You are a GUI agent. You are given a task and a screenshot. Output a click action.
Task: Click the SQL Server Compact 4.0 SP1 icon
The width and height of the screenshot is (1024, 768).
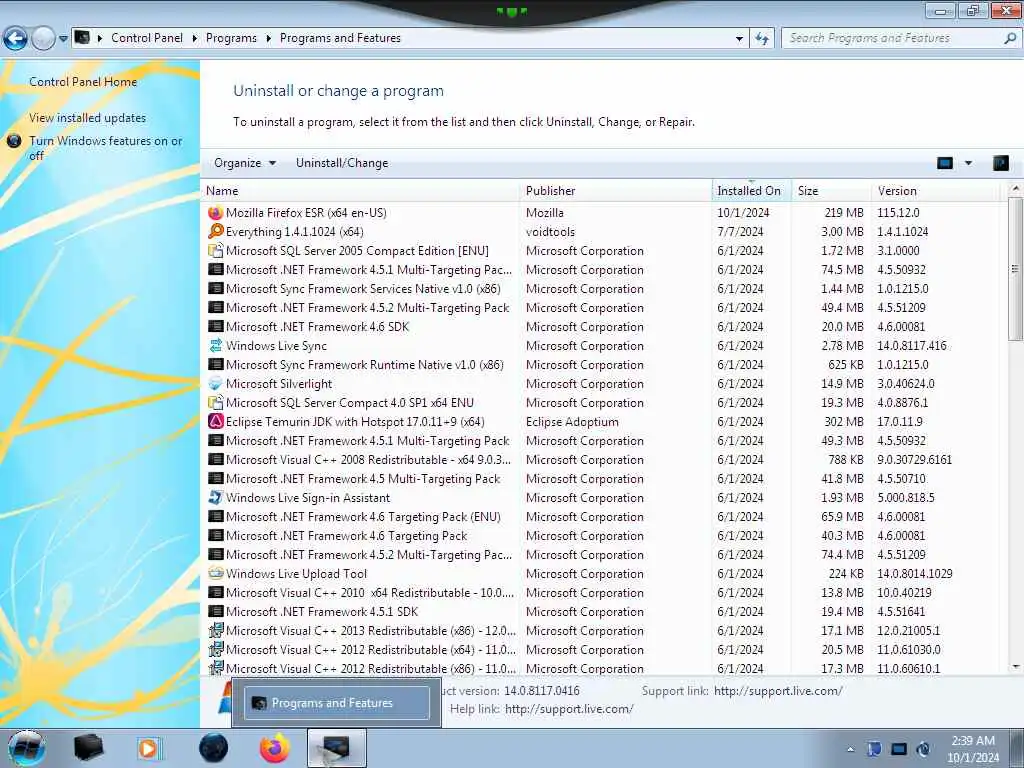216,403
